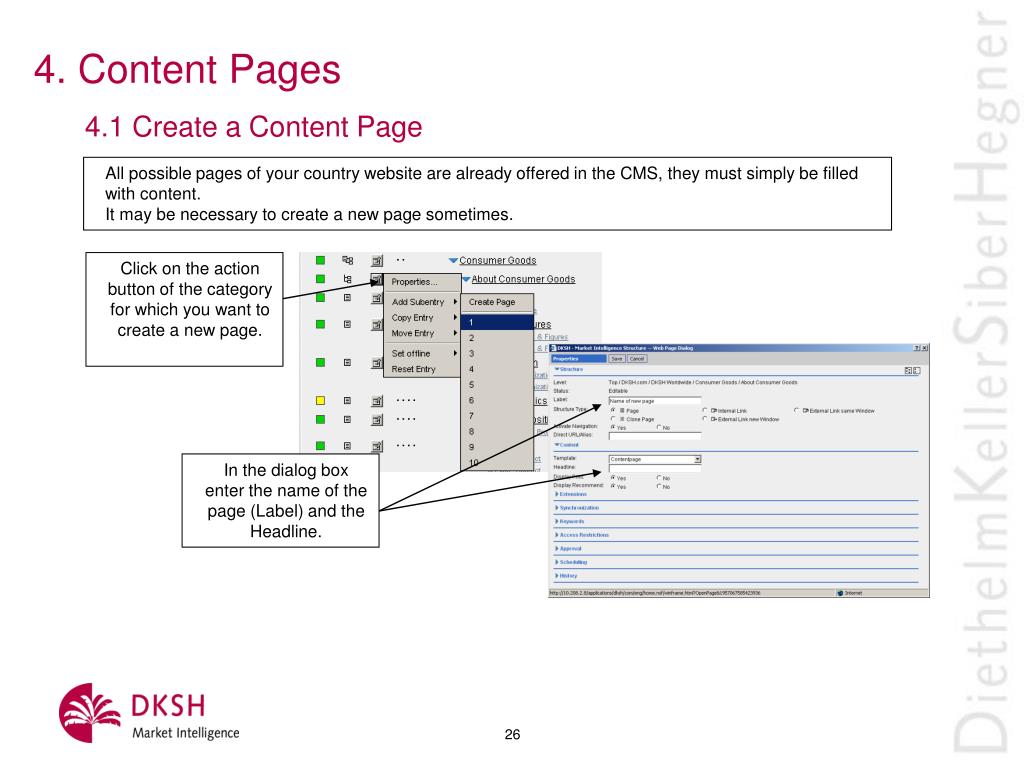
Task: Click the page icon in the Web Page Dialog title bar
Action: [x=552, y=348]
